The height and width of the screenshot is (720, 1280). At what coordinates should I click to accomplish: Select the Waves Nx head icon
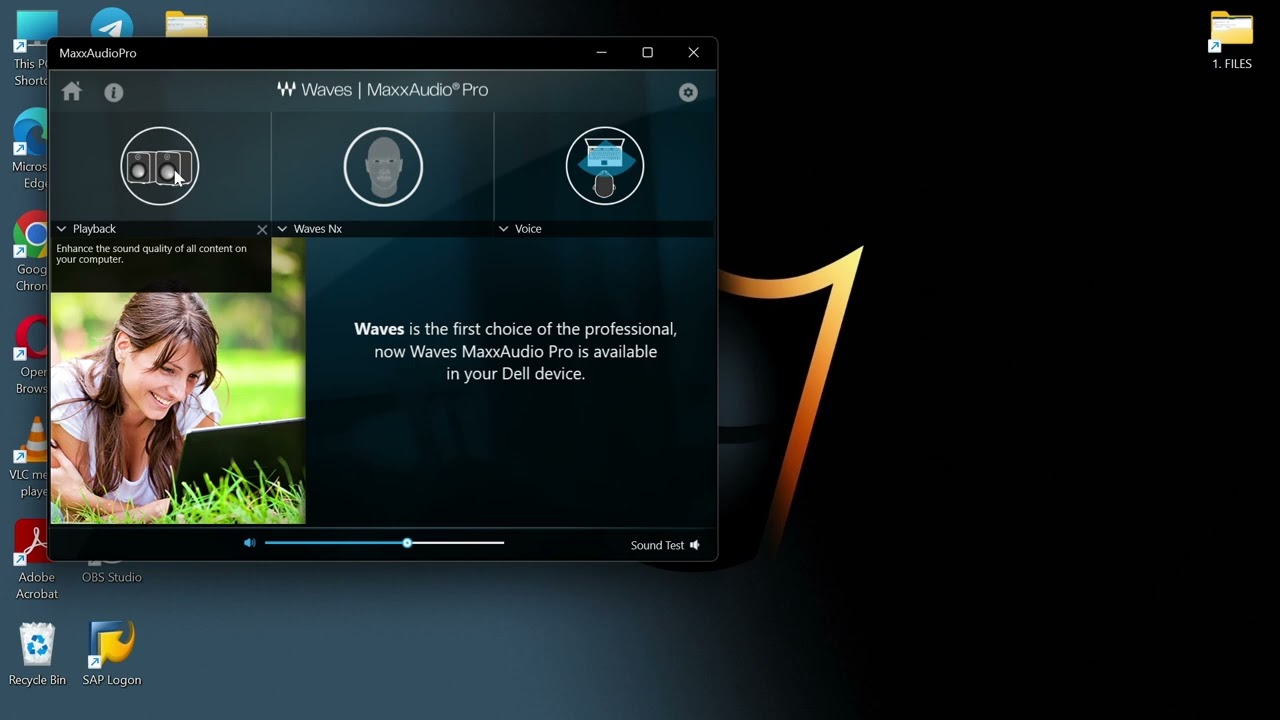tap(383, 166)
